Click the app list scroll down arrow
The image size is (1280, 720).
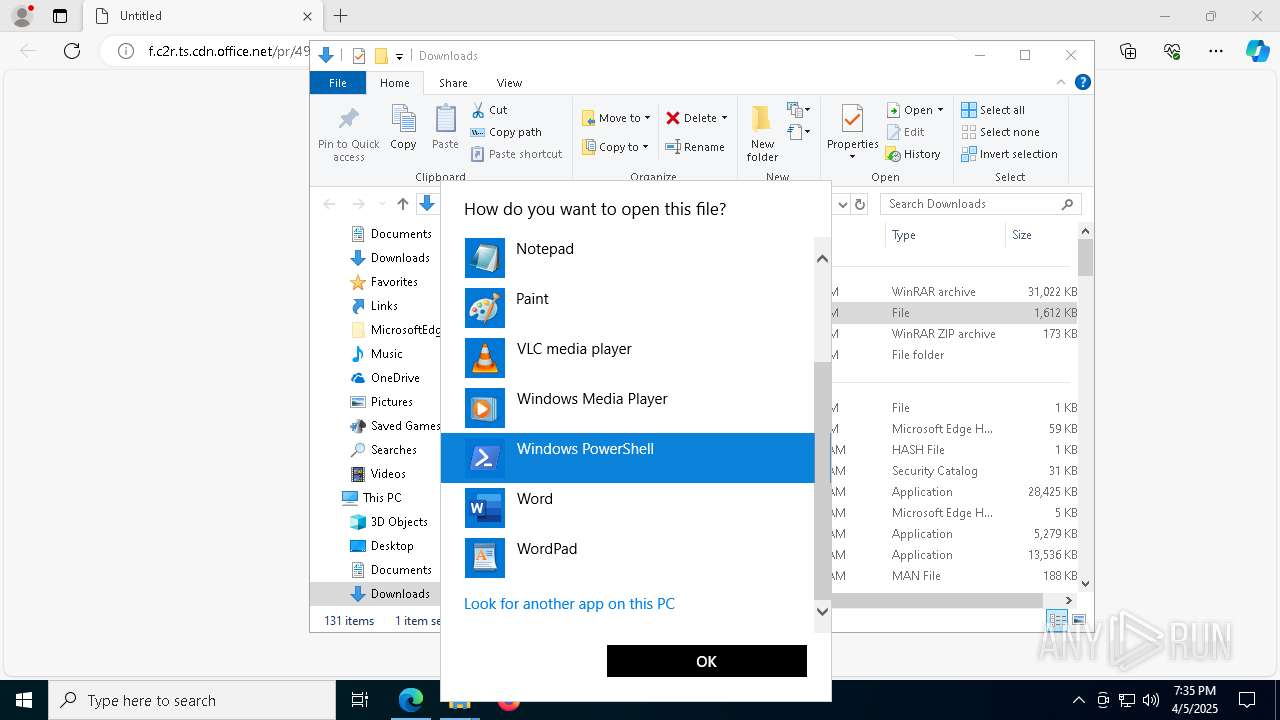[x=823, y=611]
